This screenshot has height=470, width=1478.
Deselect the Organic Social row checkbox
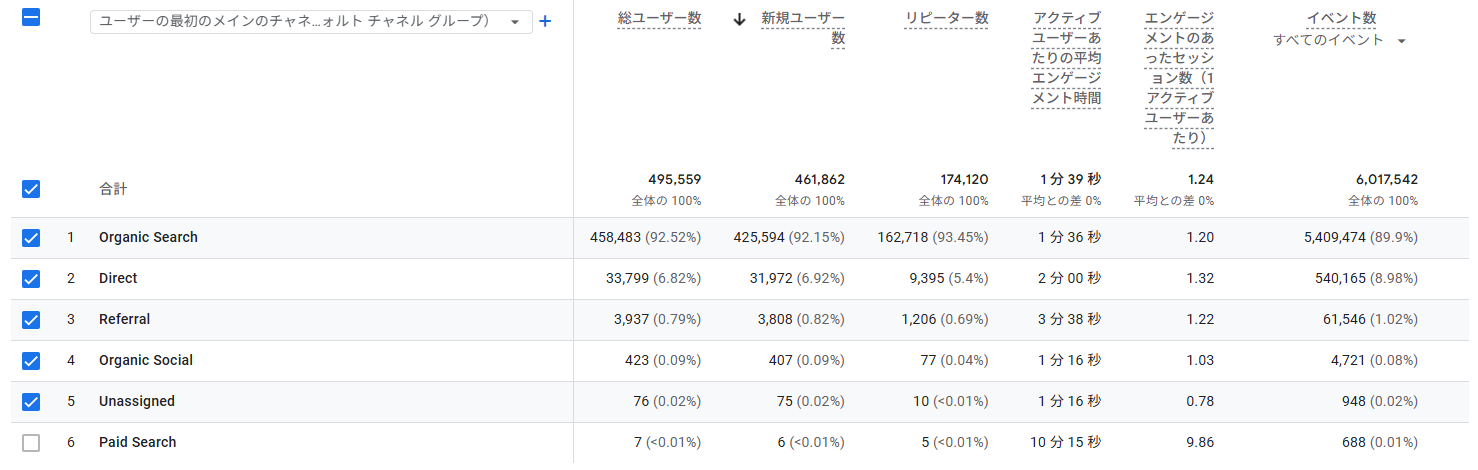[x=31, y=361]
